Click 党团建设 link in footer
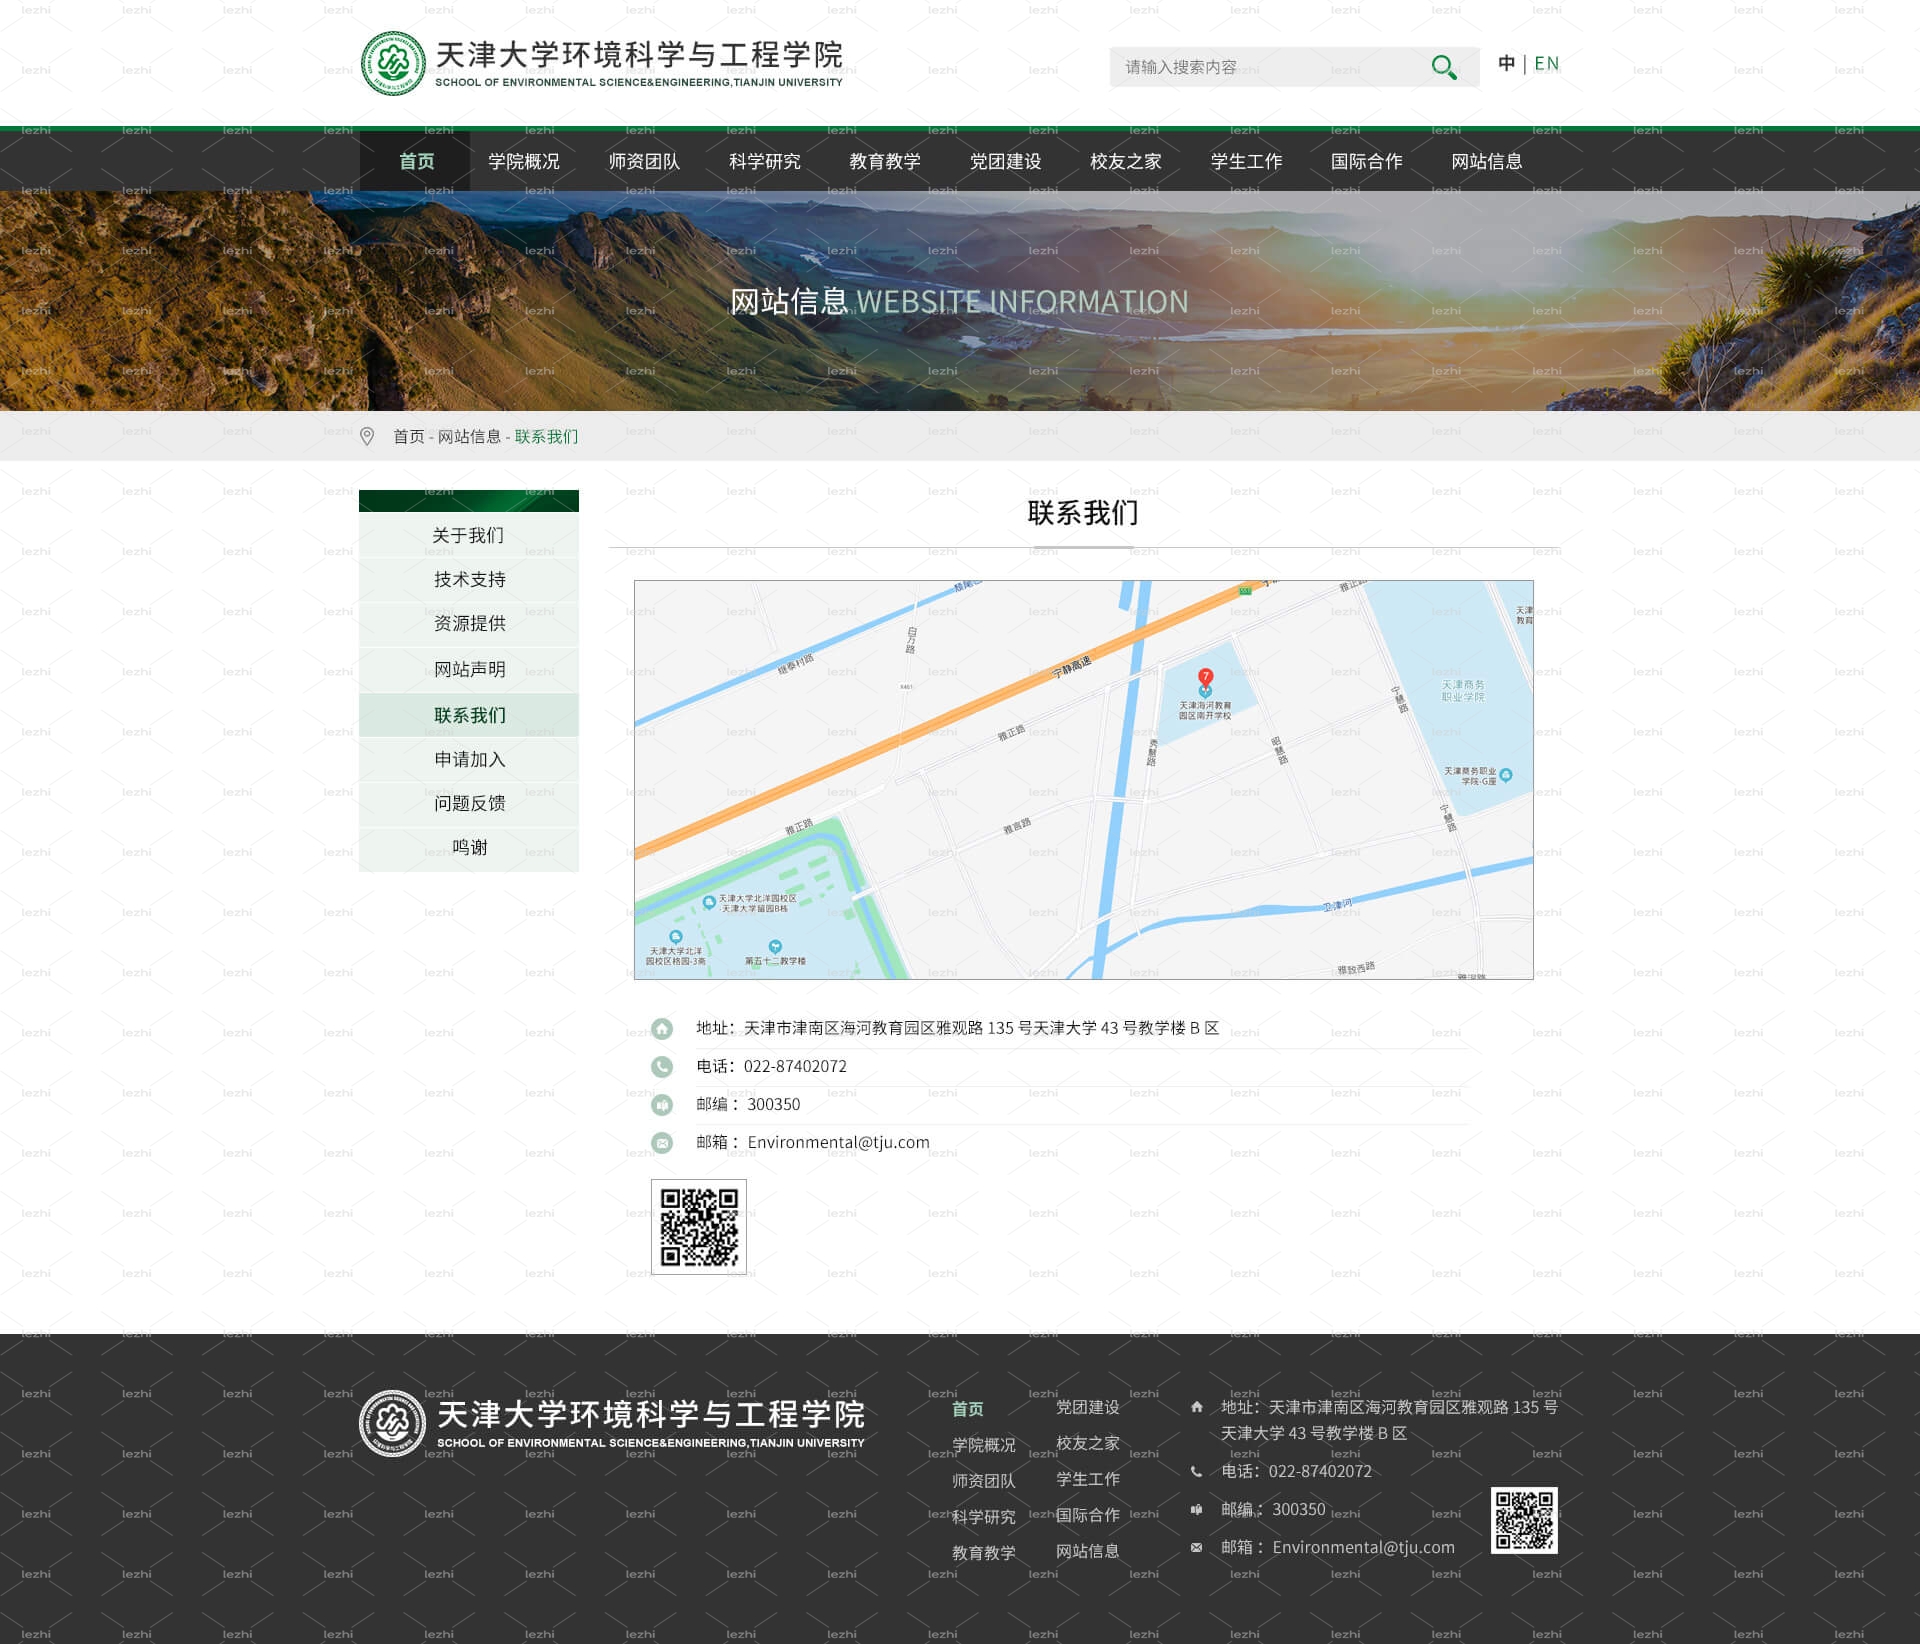Viewport: 1920px width, 1644px height. tap(1088, 1407)
